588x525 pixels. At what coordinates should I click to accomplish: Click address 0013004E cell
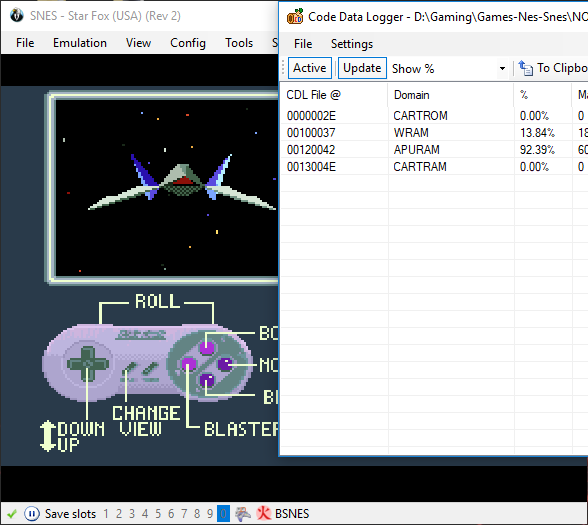point(311,166)
